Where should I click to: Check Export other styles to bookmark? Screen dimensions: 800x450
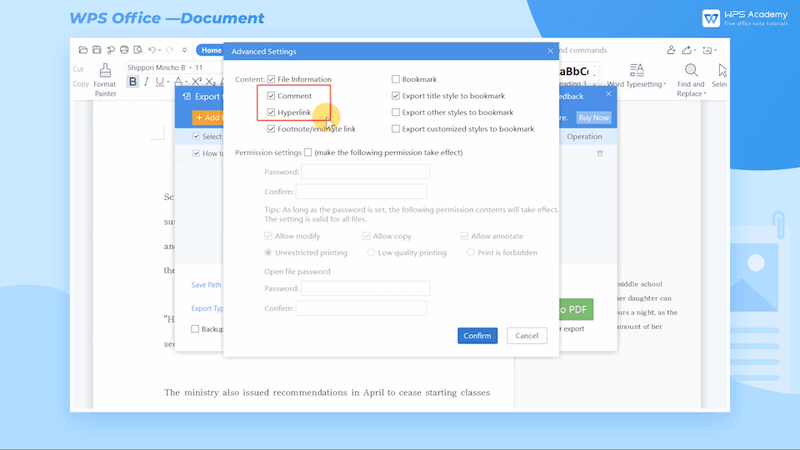coord(396,113)
